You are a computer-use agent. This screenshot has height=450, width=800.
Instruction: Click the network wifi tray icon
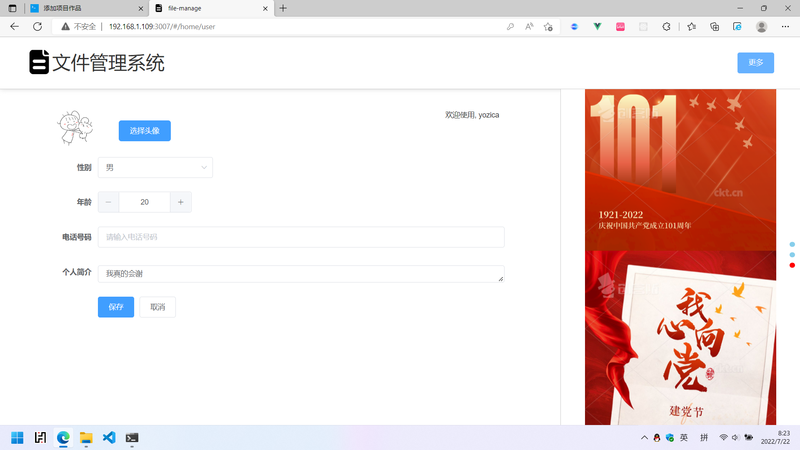[723, 438]
